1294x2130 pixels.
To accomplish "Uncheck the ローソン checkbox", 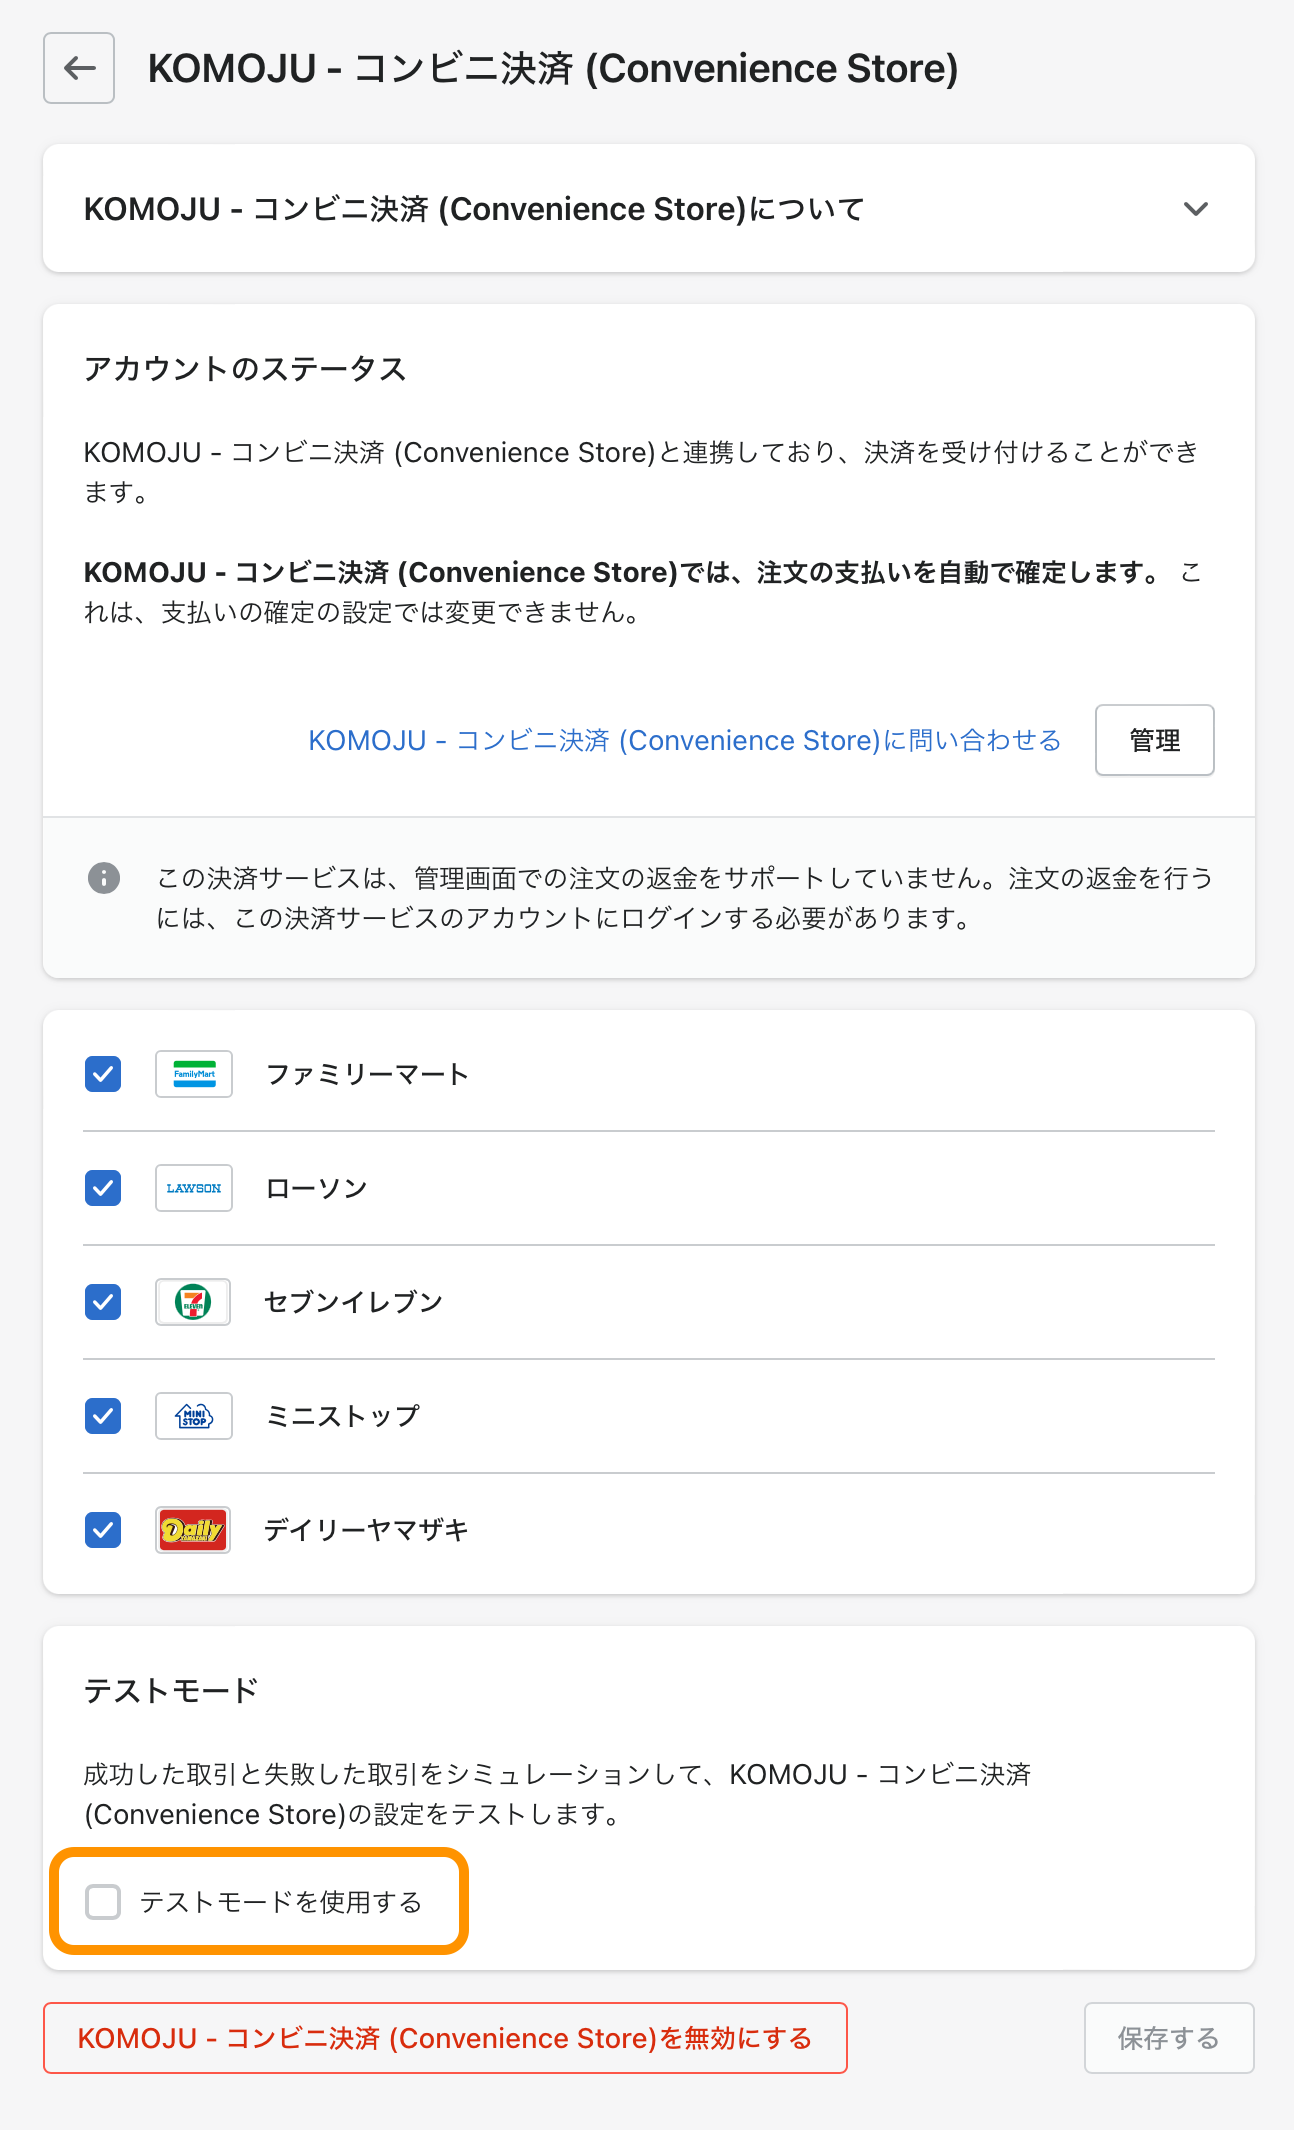I will coord(103,1188).
